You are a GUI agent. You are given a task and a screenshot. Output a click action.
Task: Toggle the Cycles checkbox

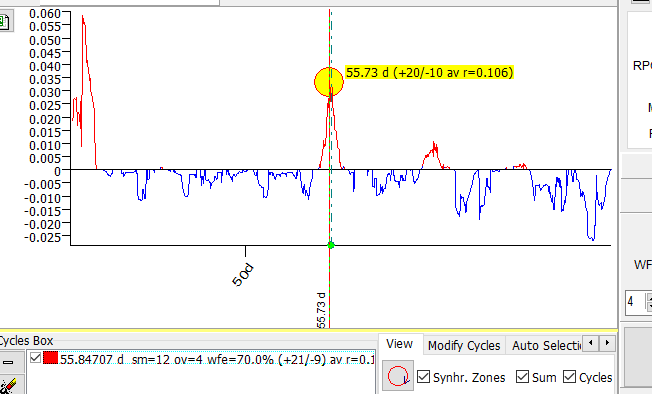[x=569, y=377]
